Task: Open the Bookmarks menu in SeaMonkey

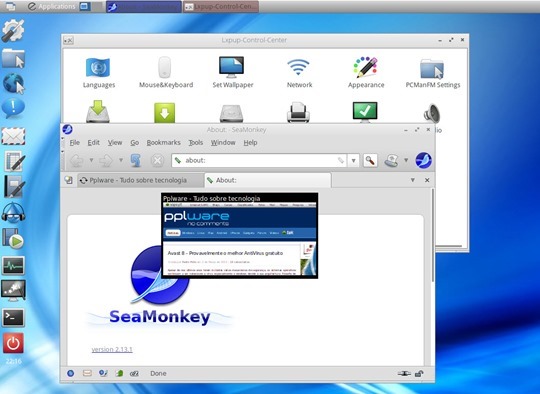Action: 163,143
